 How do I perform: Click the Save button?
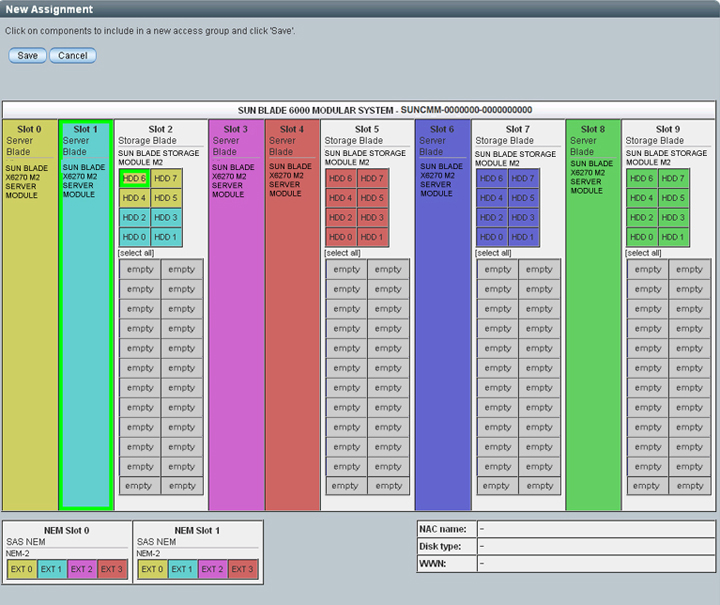pyautogui.click(x=28, y=56)
